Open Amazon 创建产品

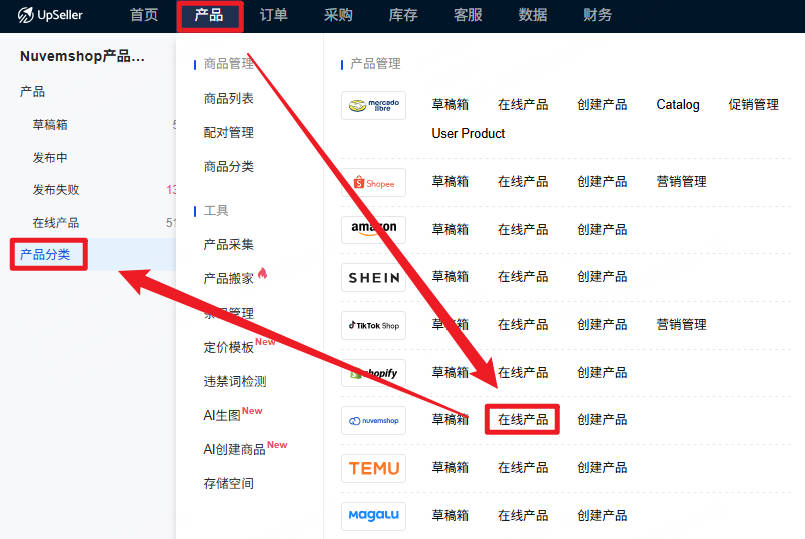point(602,229)
